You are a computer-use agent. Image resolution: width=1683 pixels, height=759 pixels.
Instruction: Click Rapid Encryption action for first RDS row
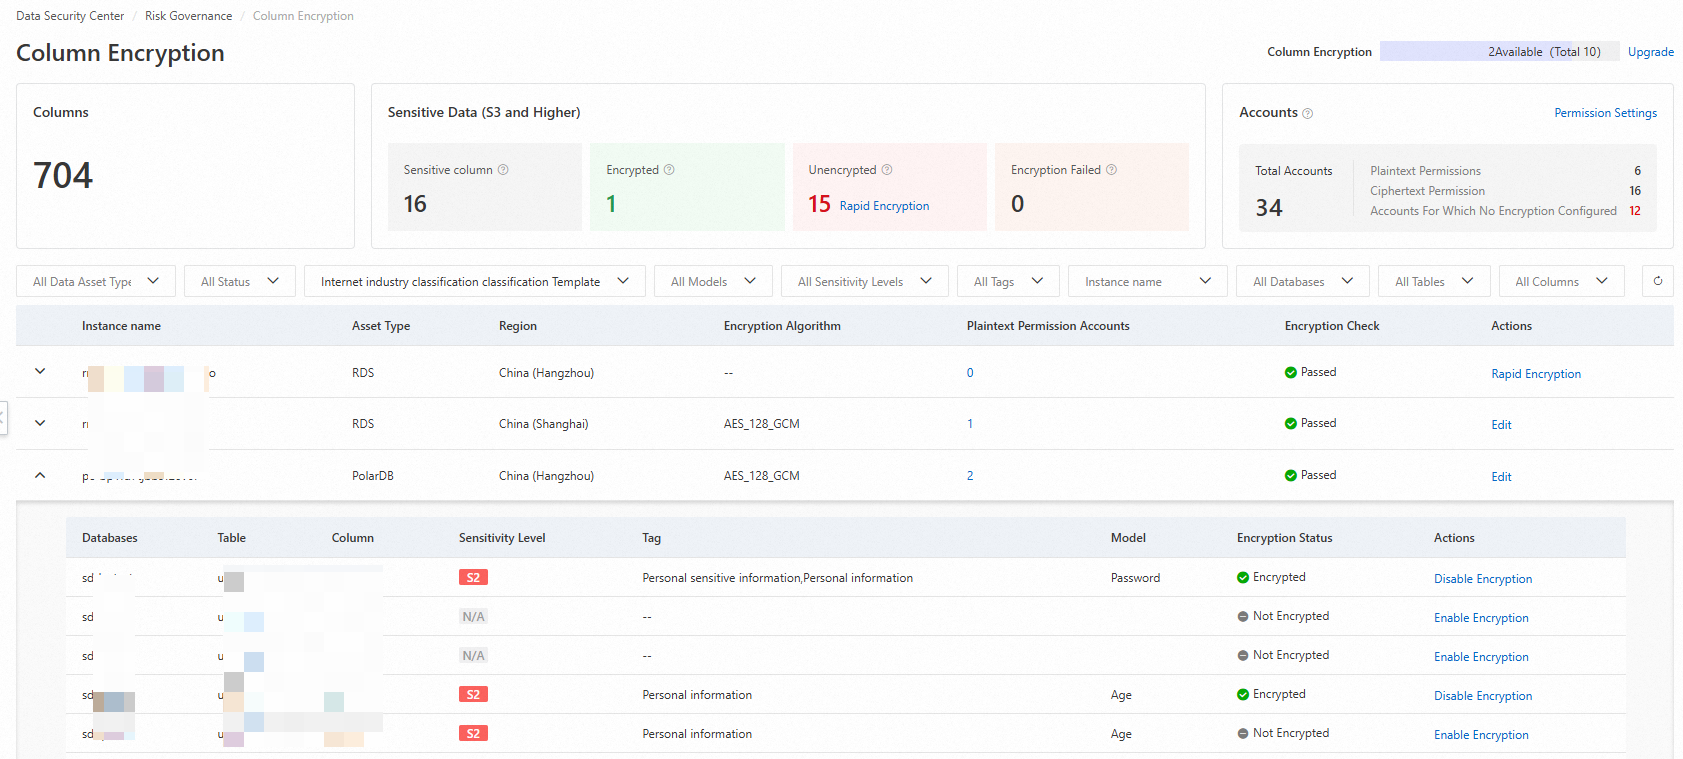point(1536,374)
